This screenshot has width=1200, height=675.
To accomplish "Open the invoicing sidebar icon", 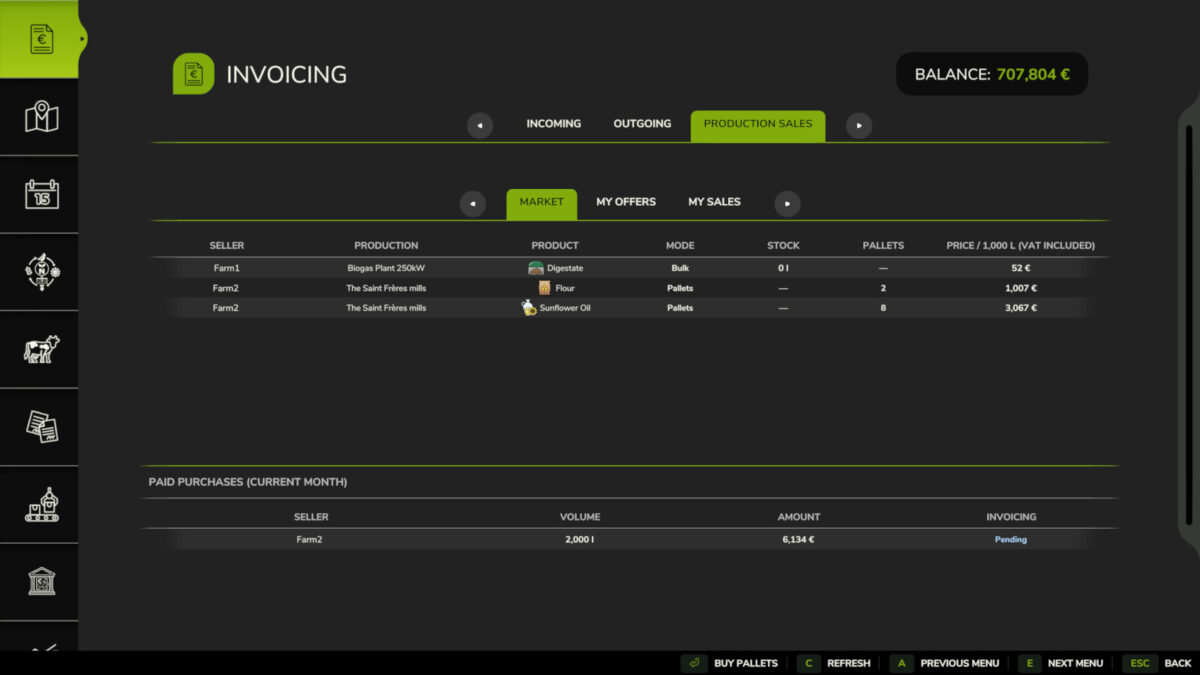I will (40, 39).
